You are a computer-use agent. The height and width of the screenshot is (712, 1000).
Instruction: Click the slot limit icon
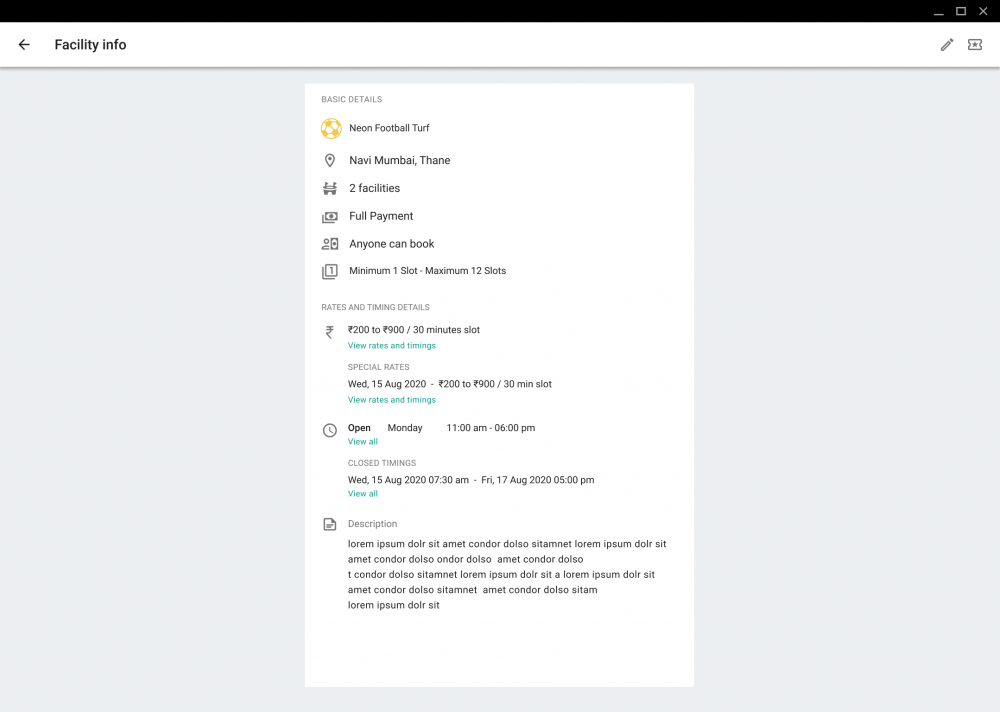click(330, 271)
